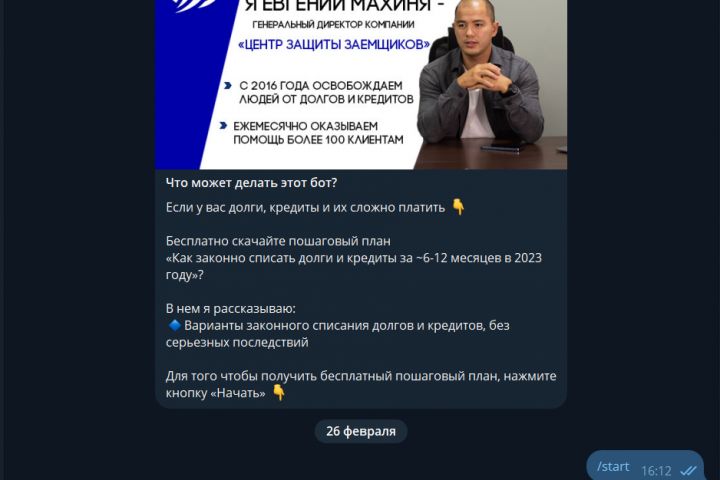Click the 'Генеральный директор компании' caption

tap(333, 24)
